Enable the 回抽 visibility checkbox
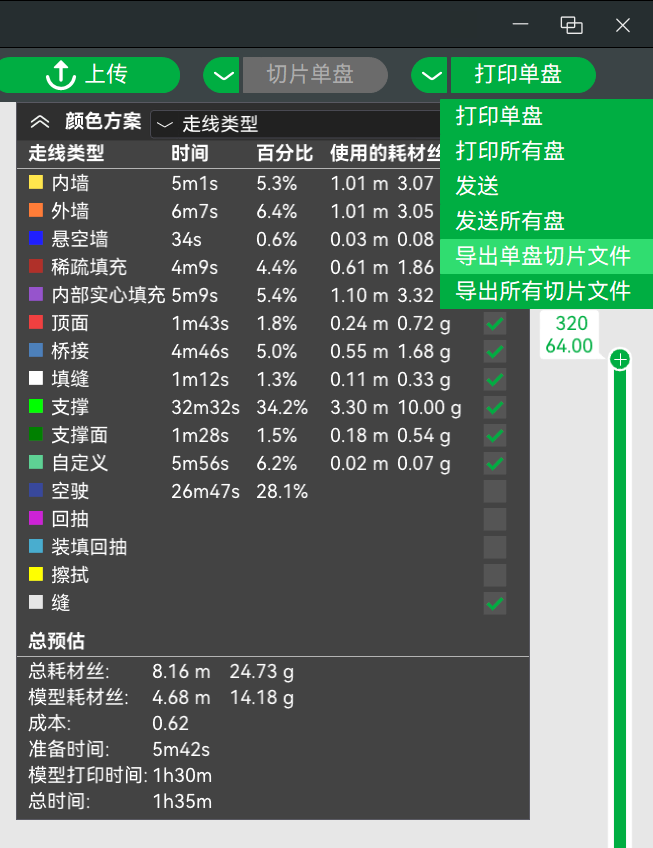 [x=495, y=520]
